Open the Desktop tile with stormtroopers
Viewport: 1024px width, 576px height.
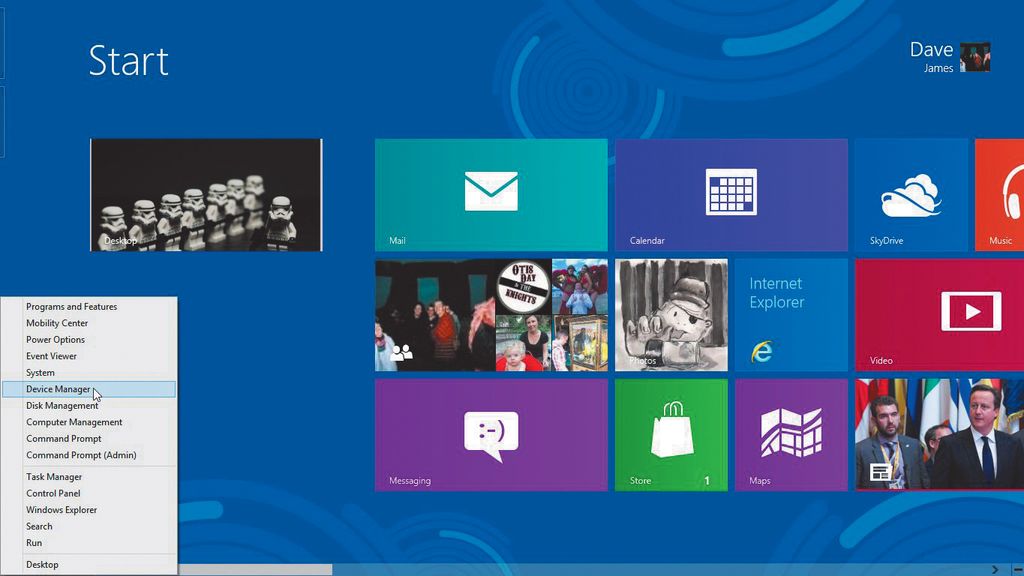(205, 195)
